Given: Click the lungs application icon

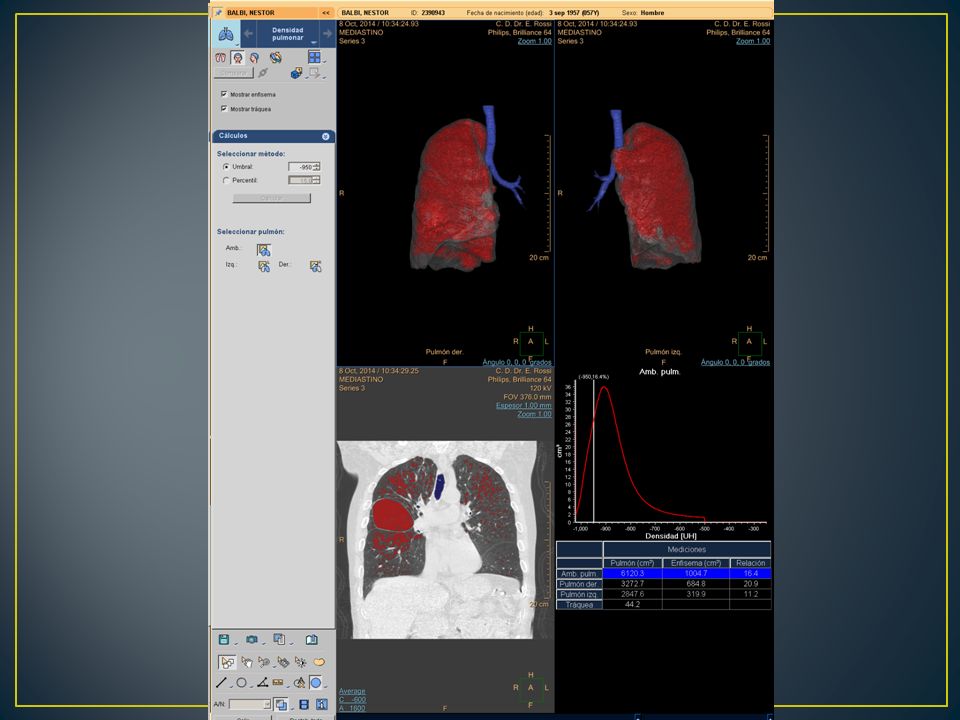Looking at the screenshot, I should [226, 34].
